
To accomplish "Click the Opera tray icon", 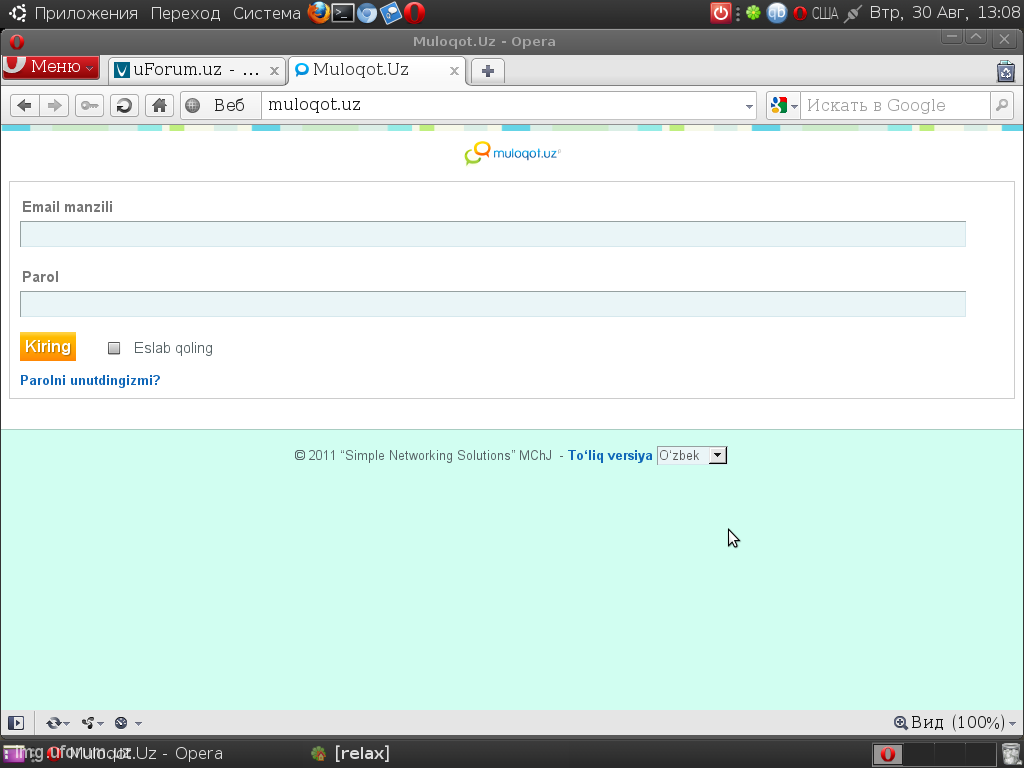I will click(x=800, y=13).
